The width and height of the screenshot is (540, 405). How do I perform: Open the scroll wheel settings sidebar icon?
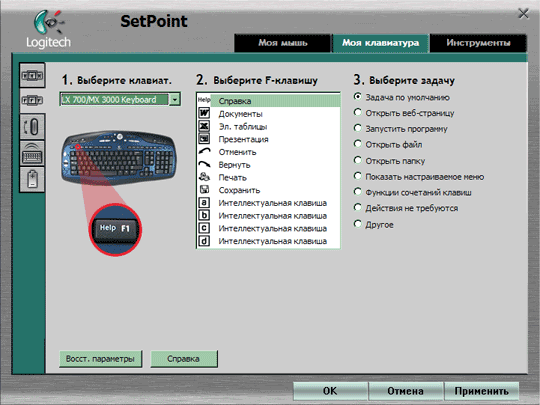click(x=32, y=126)
